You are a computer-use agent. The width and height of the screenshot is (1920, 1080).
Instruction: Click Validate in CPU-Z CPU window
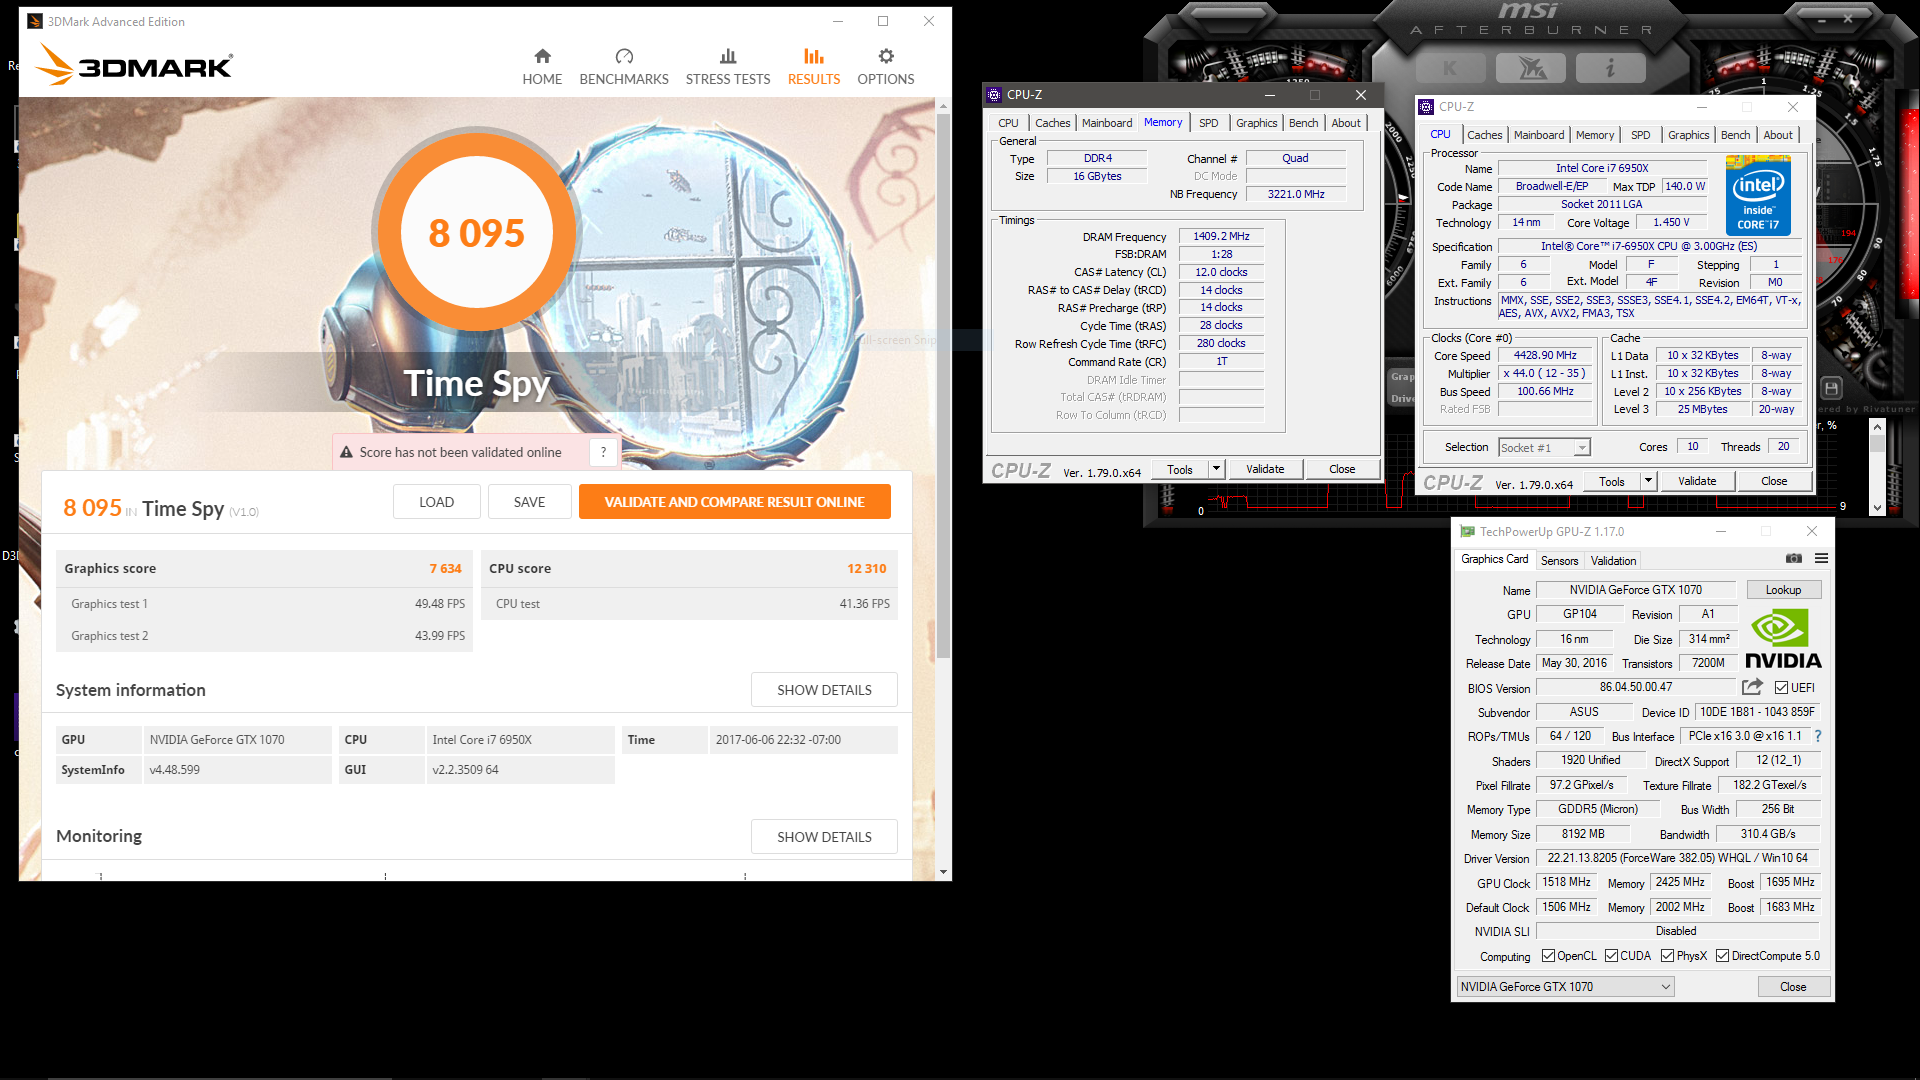(1697, 481)
